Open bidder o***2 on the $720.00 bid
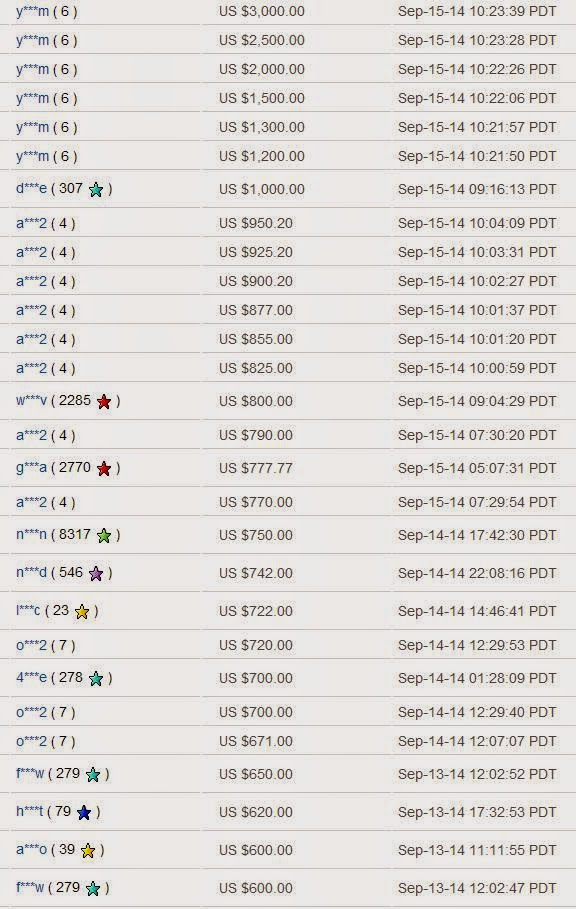This screenshot has height=909, width=576. (x=31, y=645)
